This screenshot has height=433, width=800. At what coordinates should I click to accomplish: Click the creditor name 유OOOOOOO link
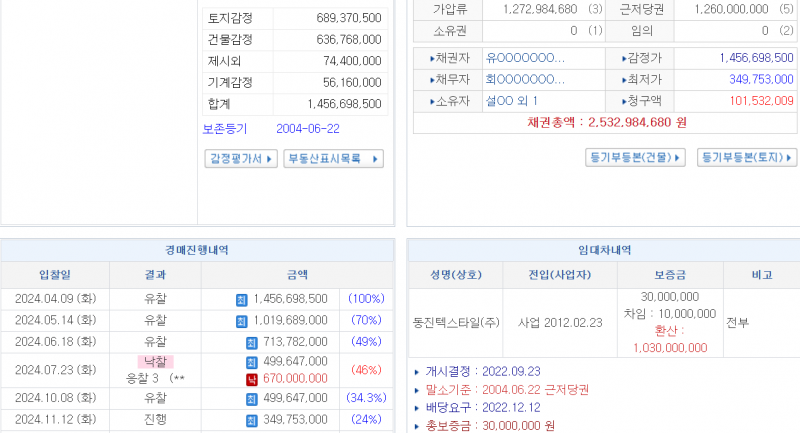(x=524, y=57)
